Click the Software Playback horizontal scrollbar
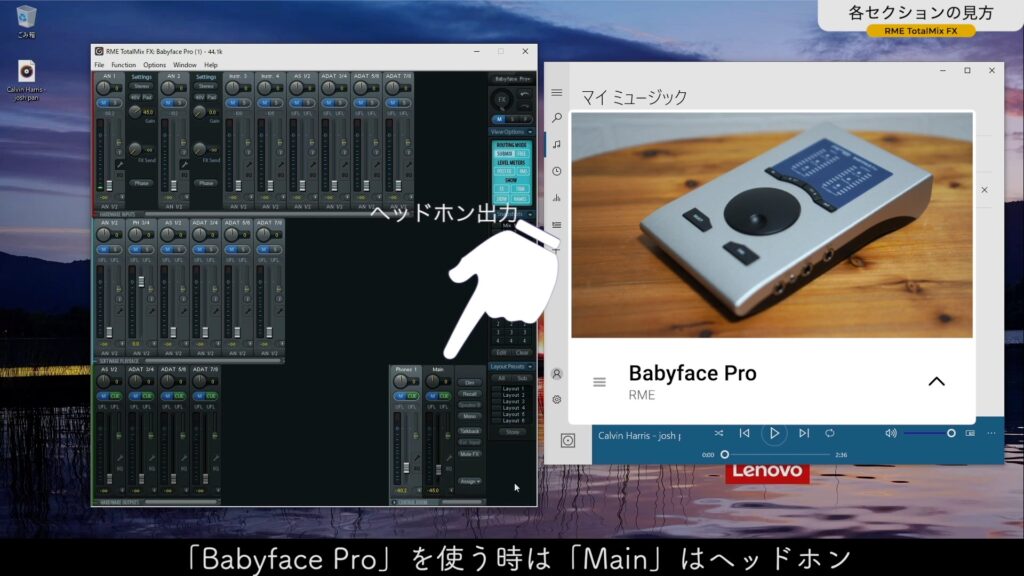The height and width of the screenshot is (576, 1024). click(x=214, y=360)
